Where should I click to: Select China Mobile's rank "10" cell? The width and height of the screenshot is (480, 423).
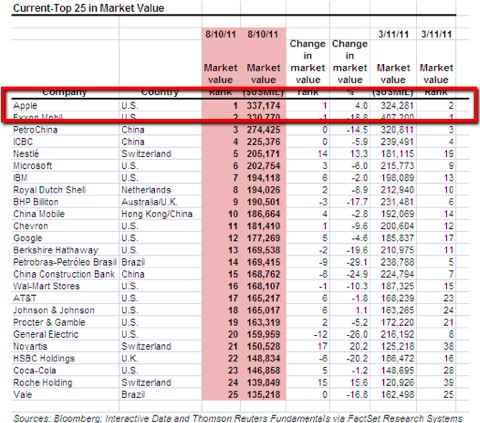[233, 214]
